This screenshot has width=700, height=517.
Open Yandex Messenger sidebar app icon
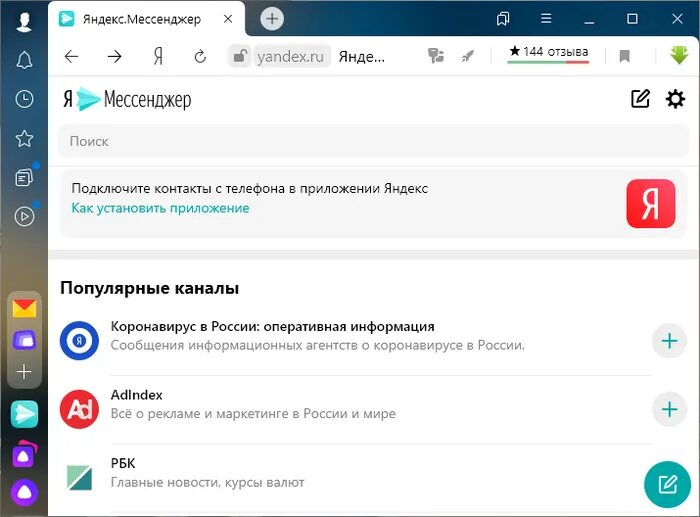pos(24,414)
